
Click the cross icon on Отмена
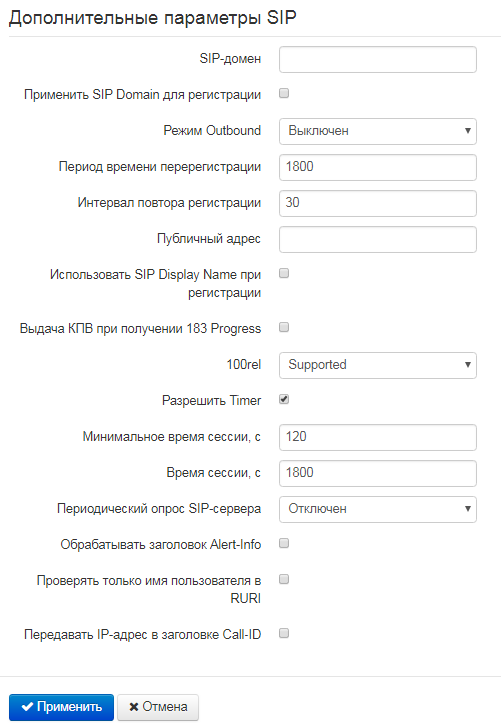tap(134, 707)
